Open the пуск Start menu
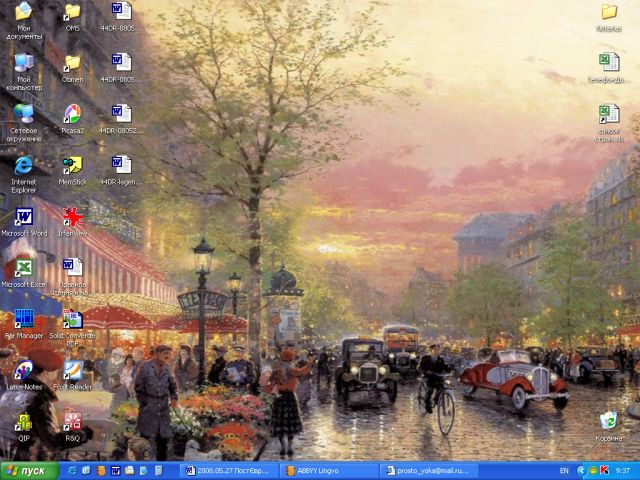Screen dimensions: 640x480 tap(29, 471)
